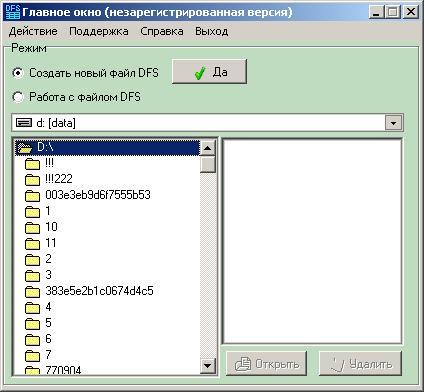
Task: Click the folder icon next to '!!!222'
Action: (32, 179)
